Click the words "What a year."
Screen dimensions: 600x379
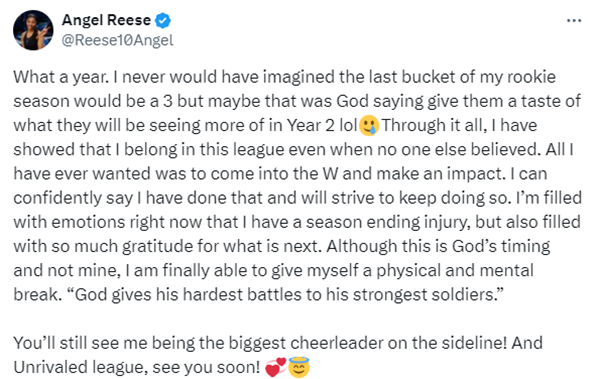(60, 77)
